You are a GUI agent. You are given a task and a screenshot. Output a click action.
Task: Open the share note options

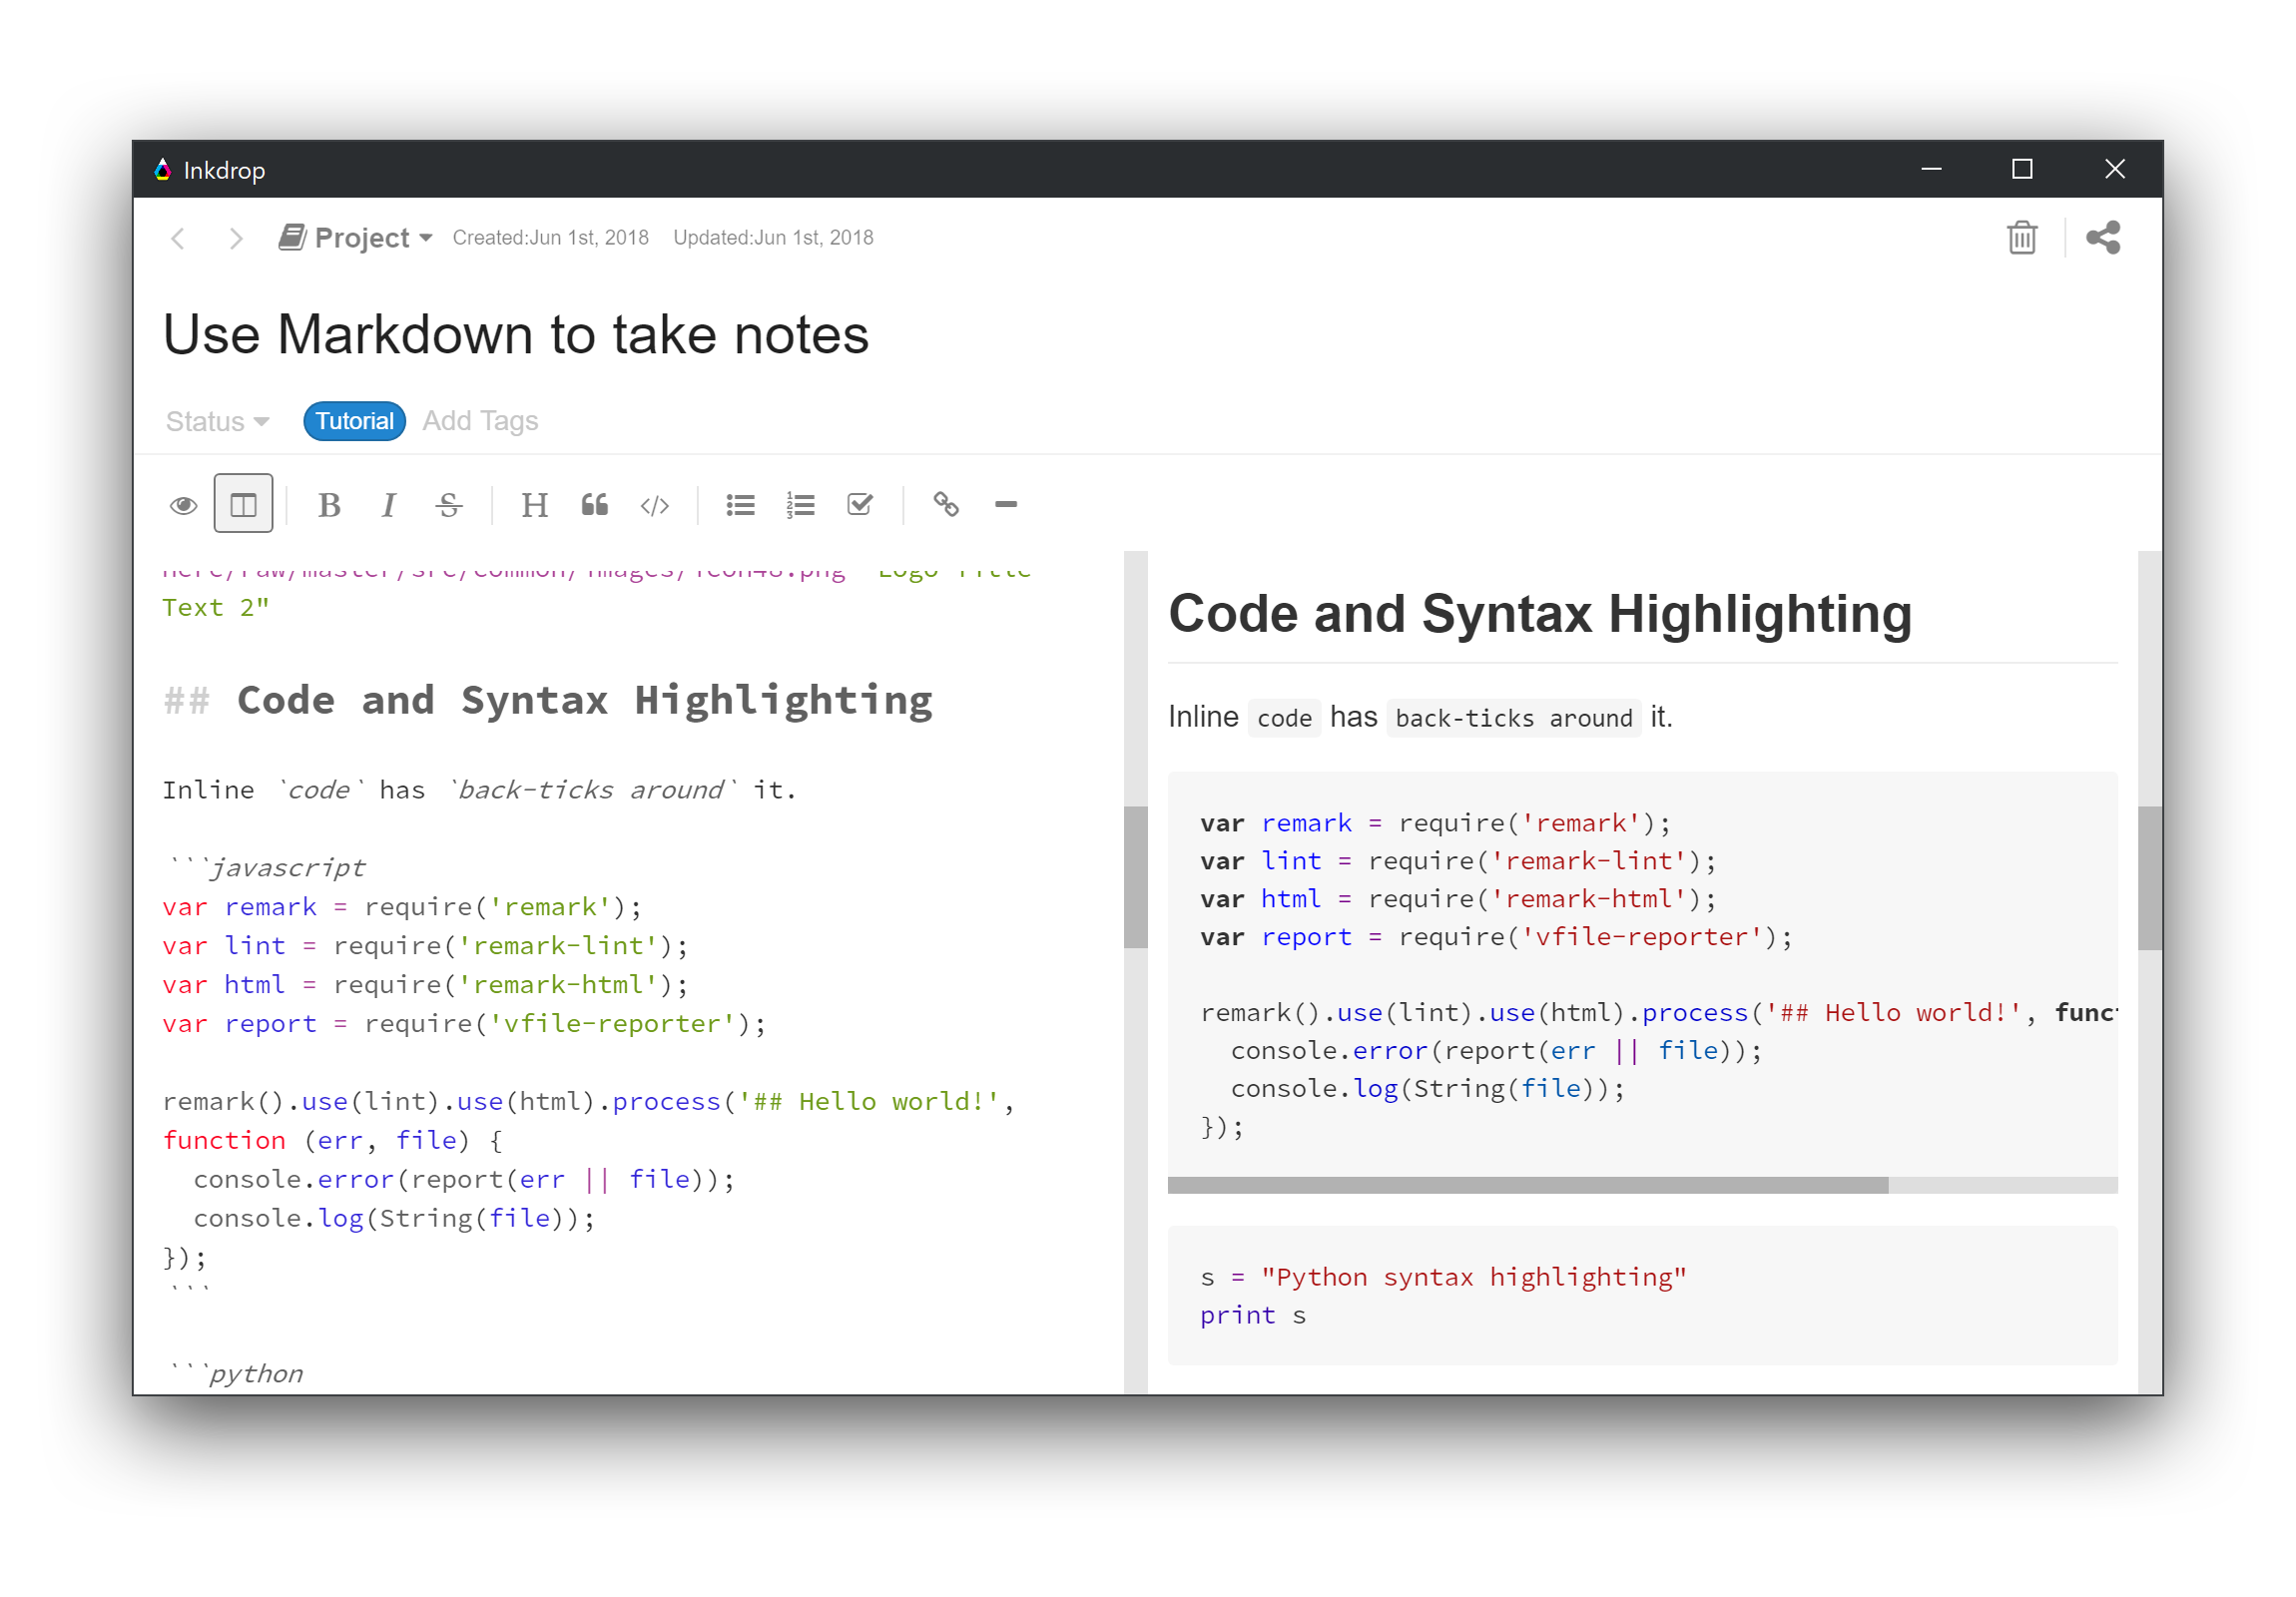click(x=2103, y=238)
